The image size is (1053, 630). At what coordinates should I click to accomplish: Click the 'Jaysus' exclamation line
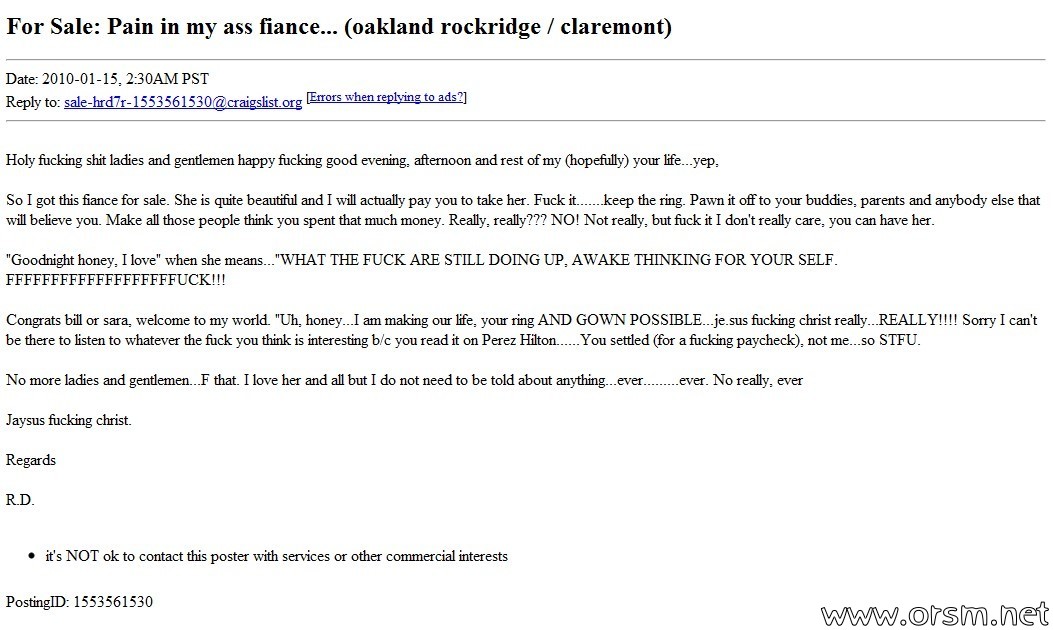click(x=68, y=420)
